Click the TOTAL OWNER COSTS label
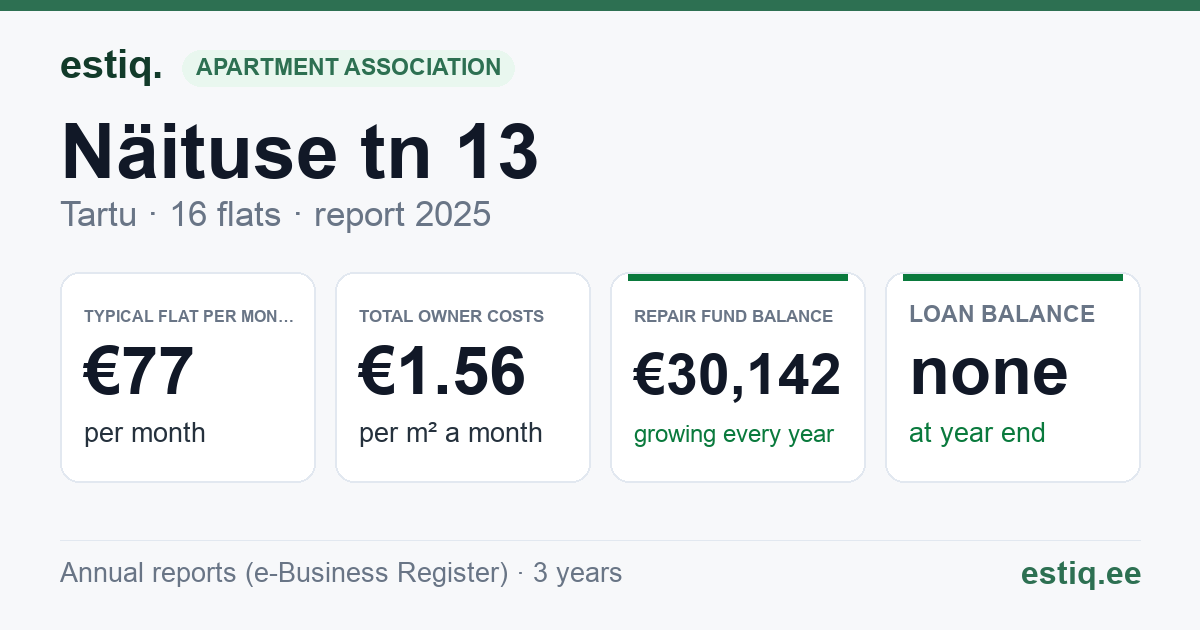 pos(451,316)
